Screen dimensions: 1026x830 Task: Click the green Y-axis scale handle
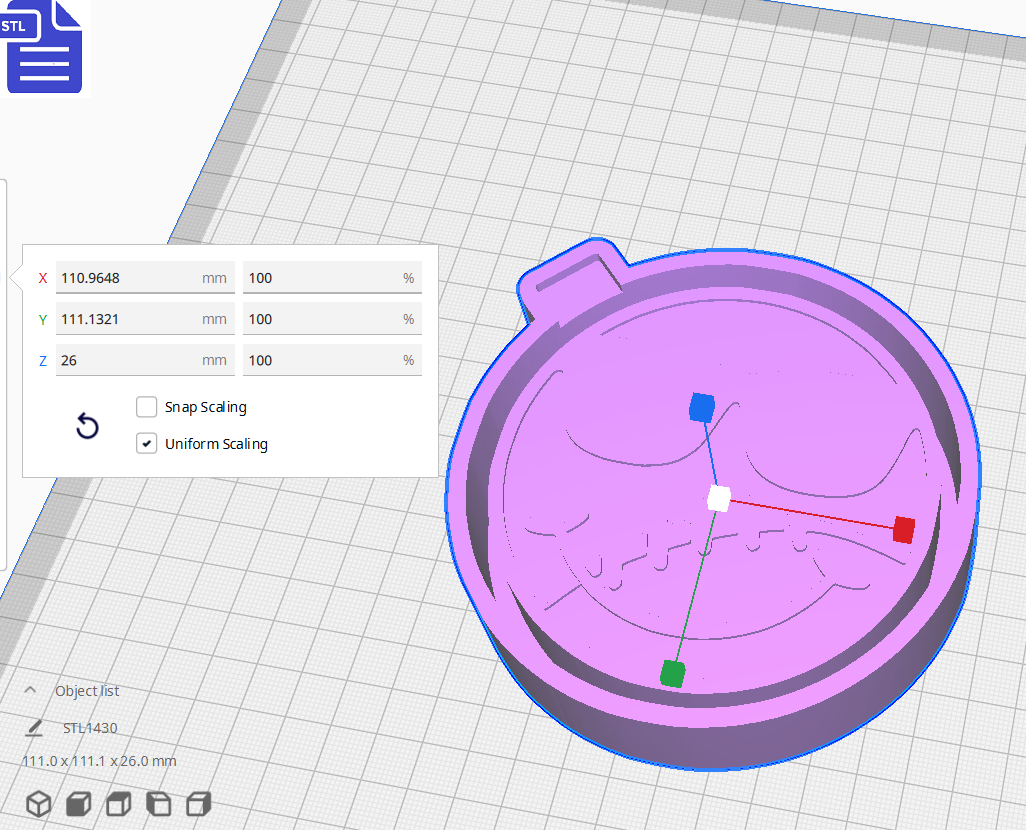pyautogui.click(x=671, y=674)
